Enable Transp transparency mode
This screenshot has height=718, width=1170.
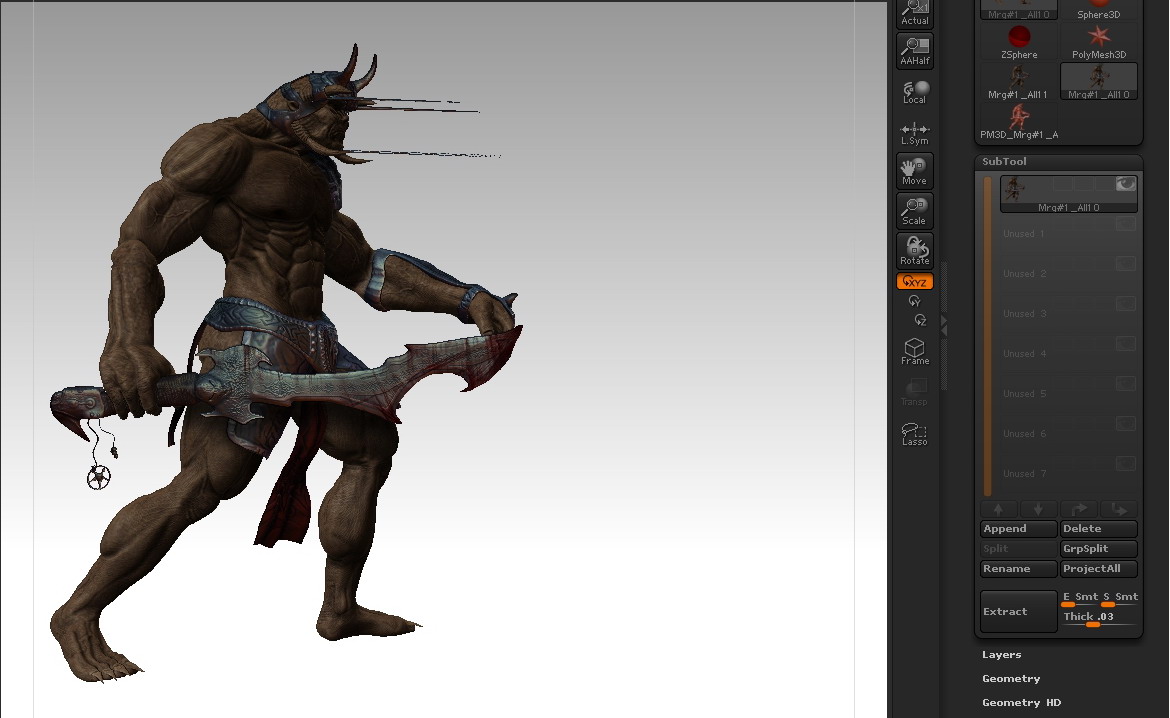coord(914,390)
